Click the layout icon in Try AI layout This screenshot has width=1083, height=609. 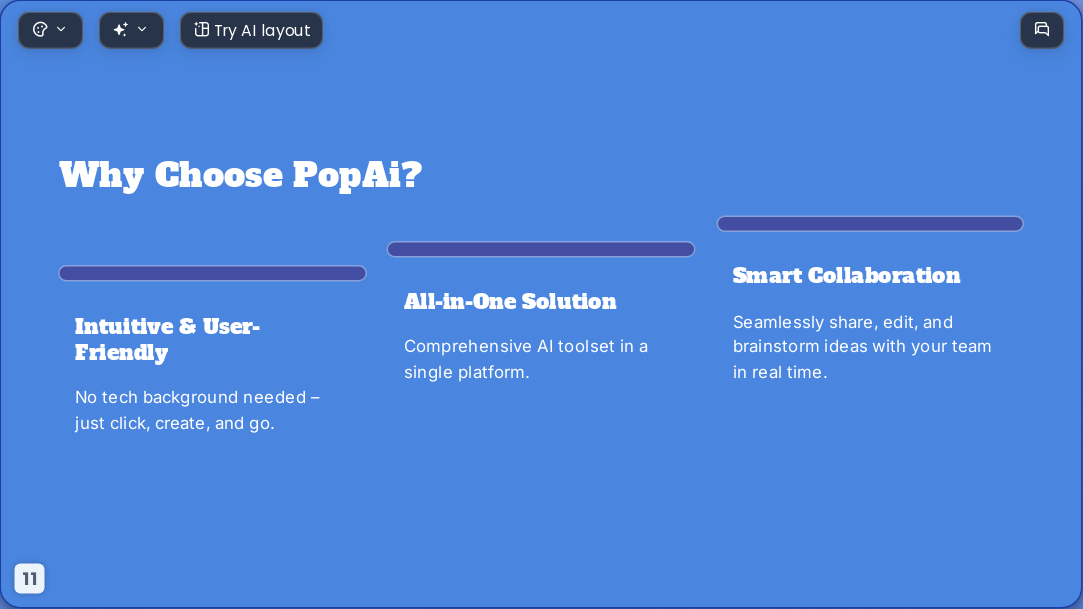[201, 30]
